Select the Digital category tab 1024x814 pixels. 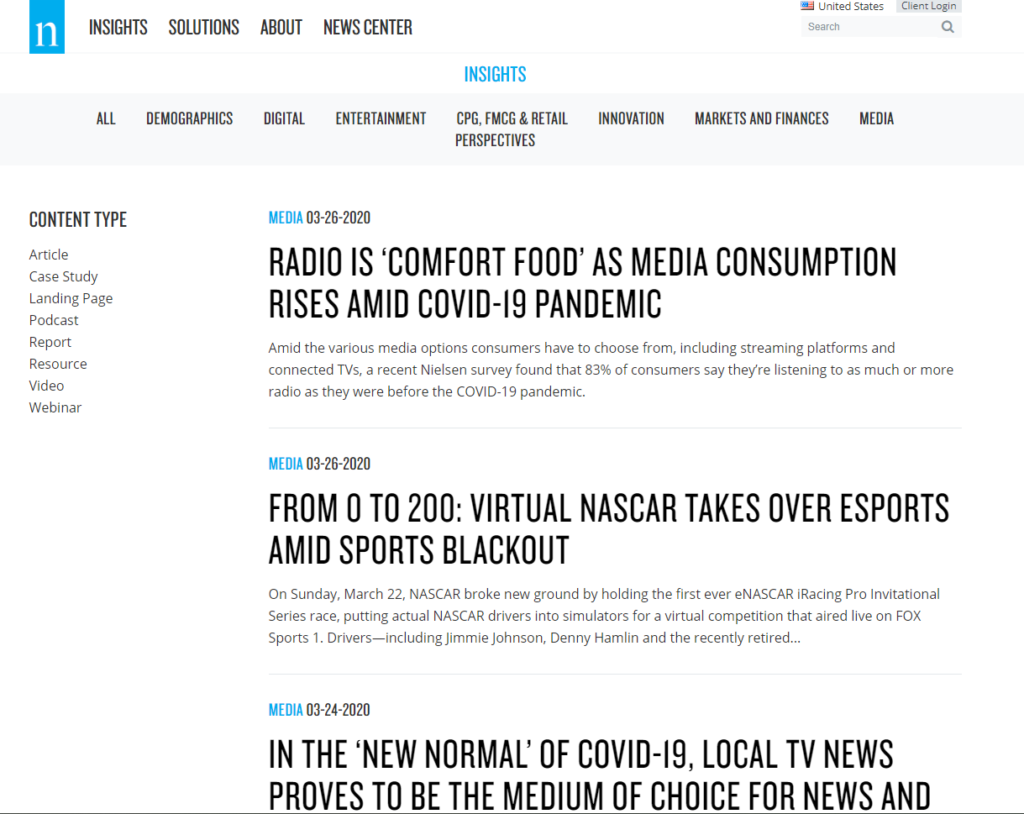pos(284,118)
